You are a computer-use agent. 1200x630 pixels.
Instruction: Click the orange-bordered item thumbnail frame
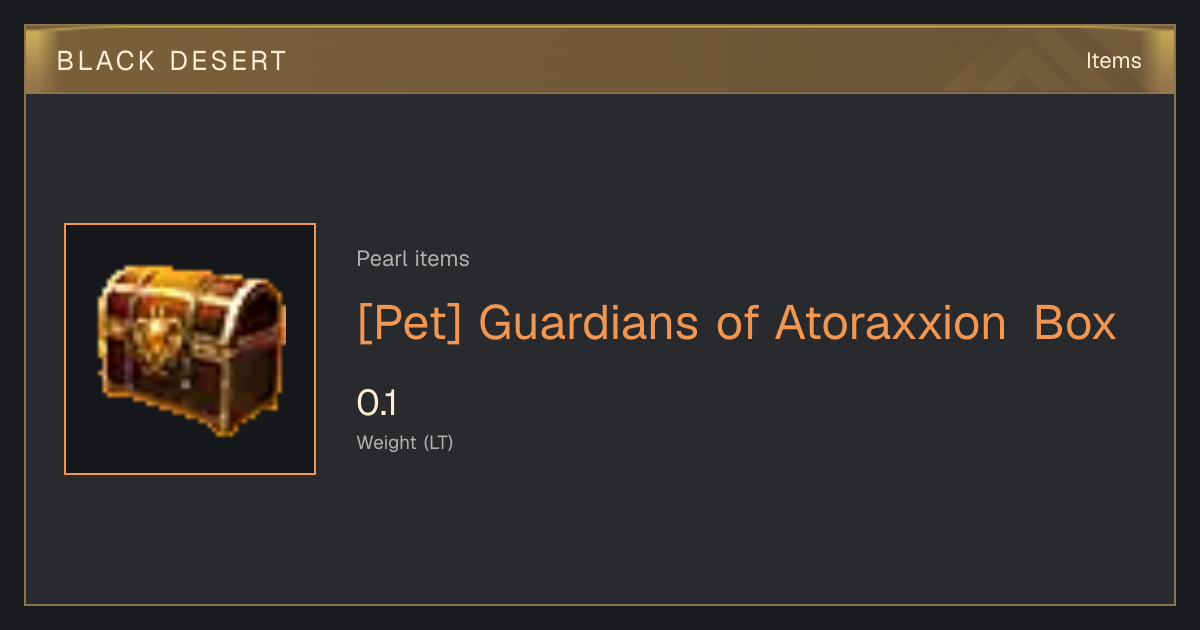[190, 349]
